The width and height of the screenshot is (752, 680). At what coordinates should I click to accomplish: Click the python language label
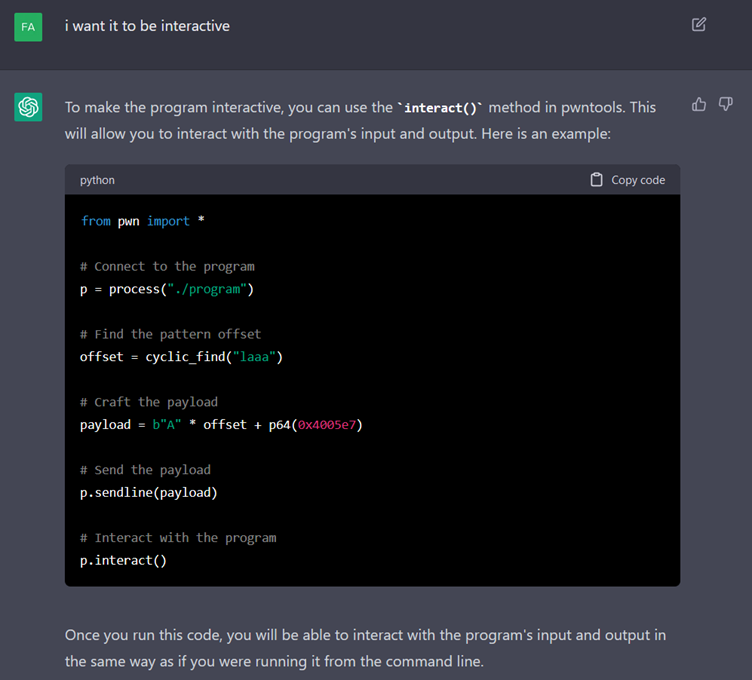coord(97,180)
